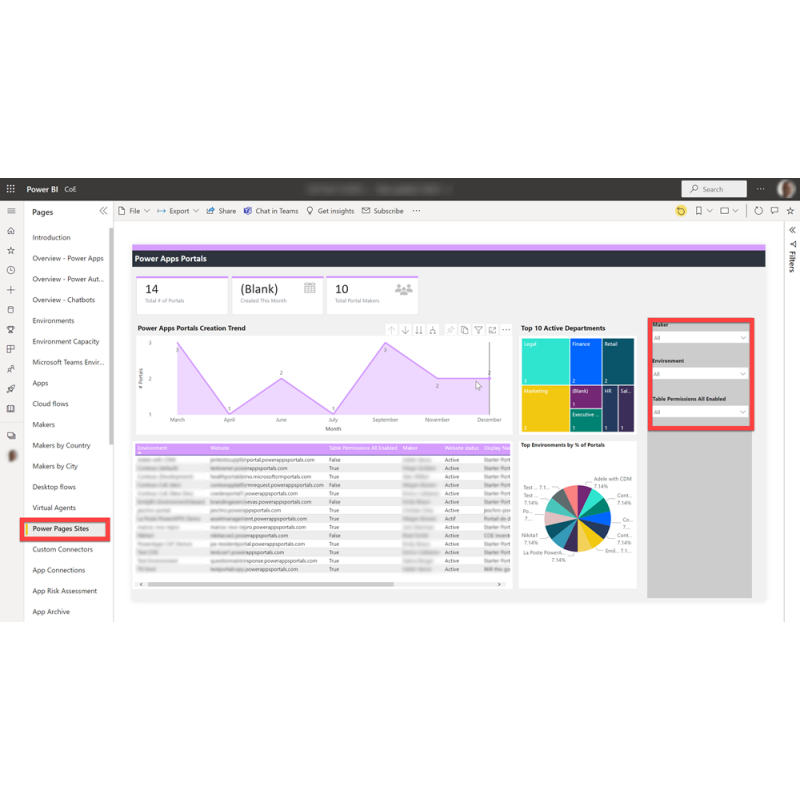Screen dimensions: 800x800
Task: Click the Search box in header
Action: click(x=714, y=189)
